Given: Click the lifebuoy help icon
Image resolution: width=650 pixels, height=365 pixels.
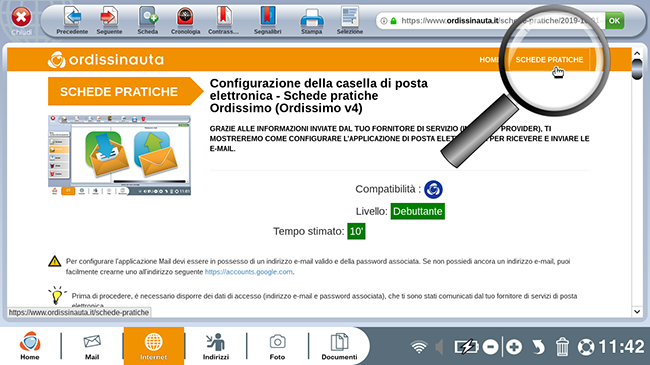Looking at the screenshot, I should [586, 347].
